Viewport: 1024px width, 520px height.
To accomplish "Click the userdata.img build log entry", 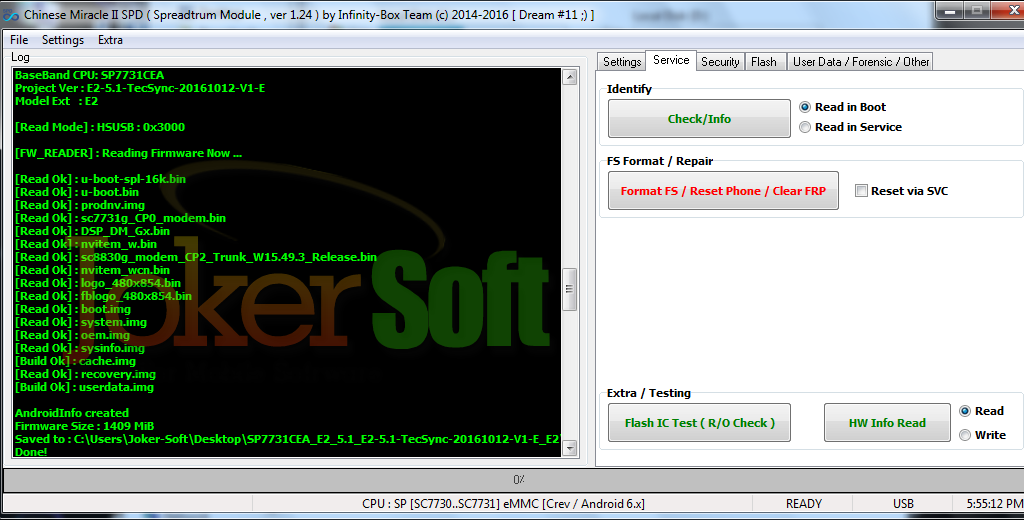I will [84, 387].
